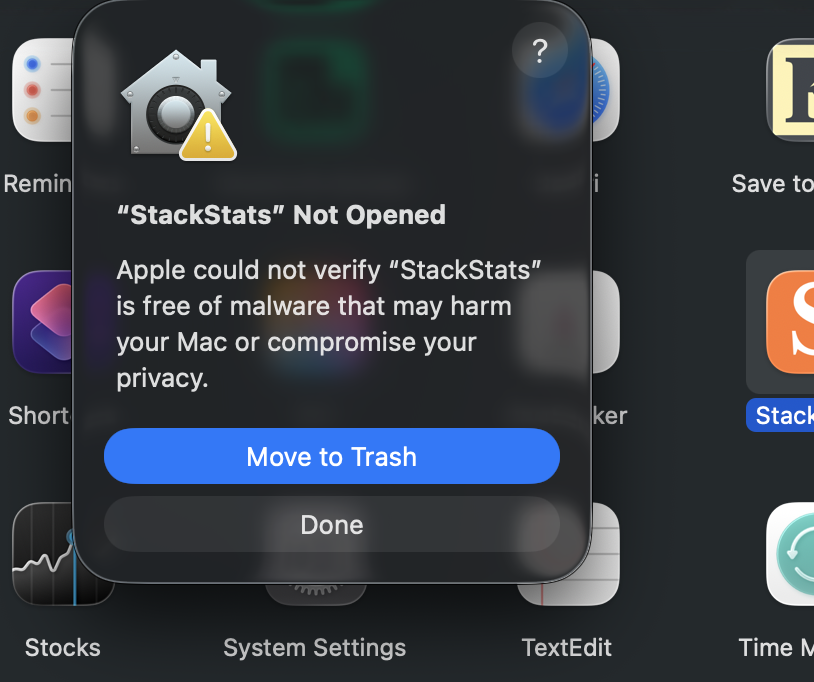Click the dialog title StackStats Not Opened
This screenshot has width=814, height=682.
click(x=283, y=214)
